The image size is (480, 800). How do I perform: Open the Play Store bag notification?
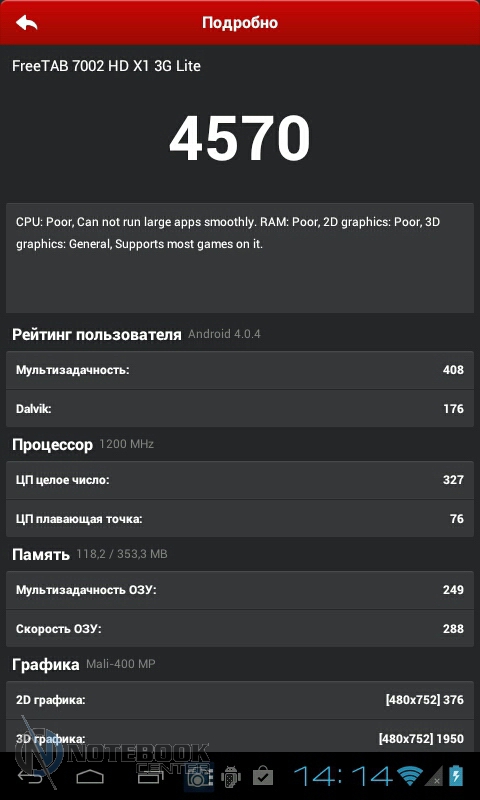(x=264, y=778)
